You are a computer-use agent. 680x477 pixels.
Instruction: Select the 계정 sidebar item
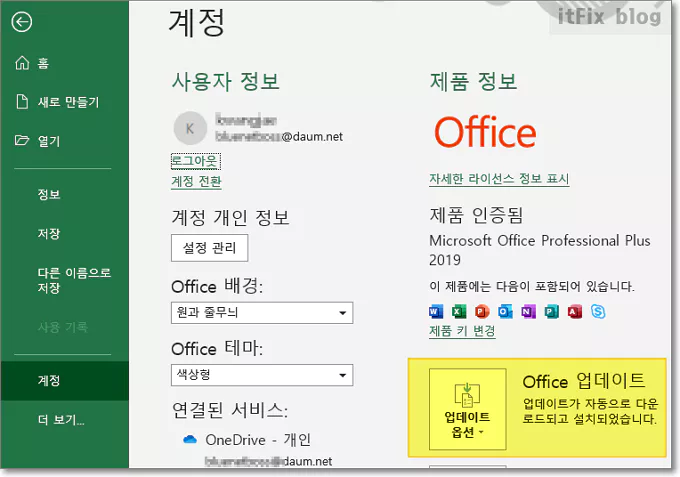tap(64, 380)
